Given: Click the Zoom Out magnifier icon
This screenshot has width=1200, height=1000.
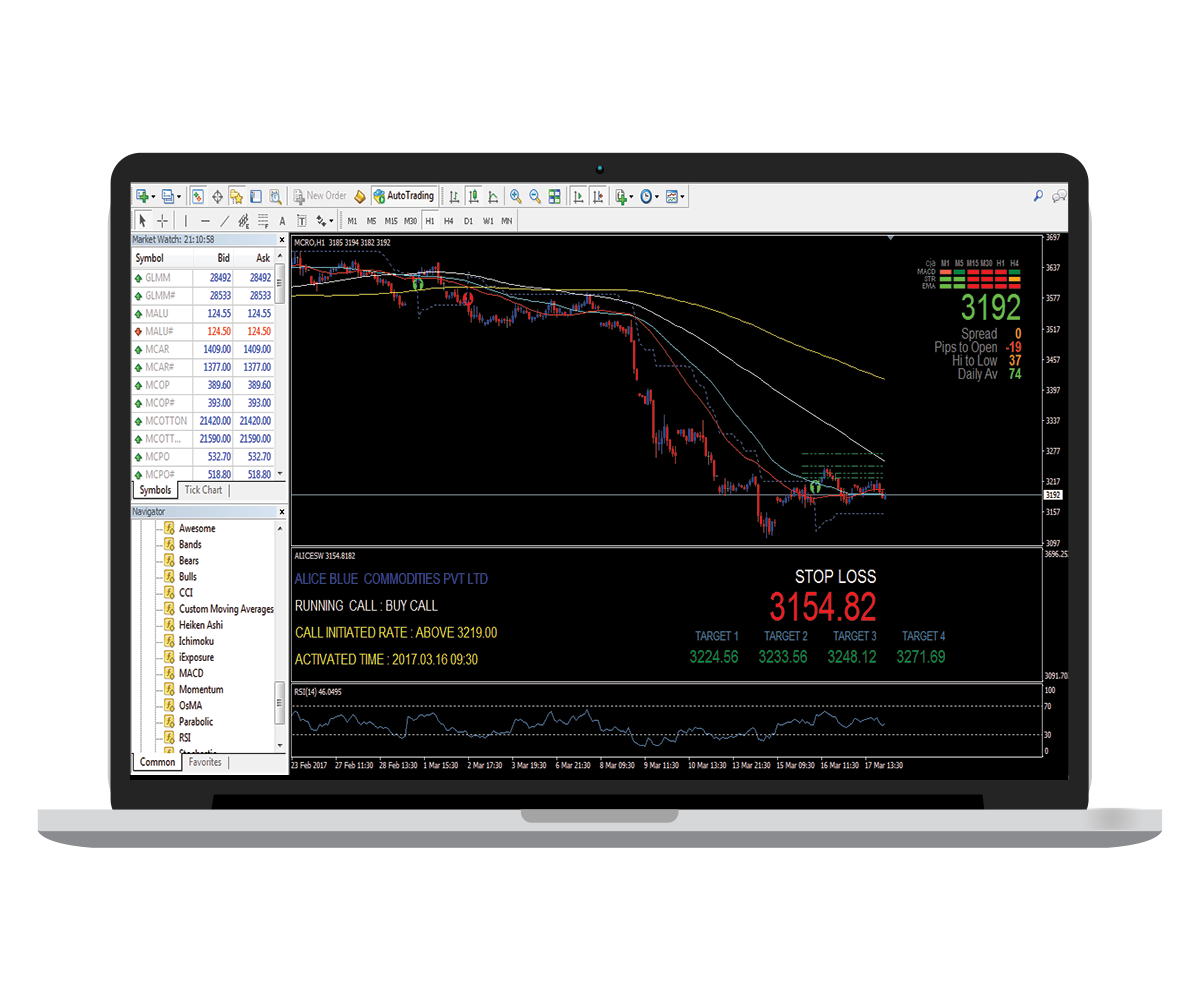Looking at the screenshot, I should [x=535, y=196].
